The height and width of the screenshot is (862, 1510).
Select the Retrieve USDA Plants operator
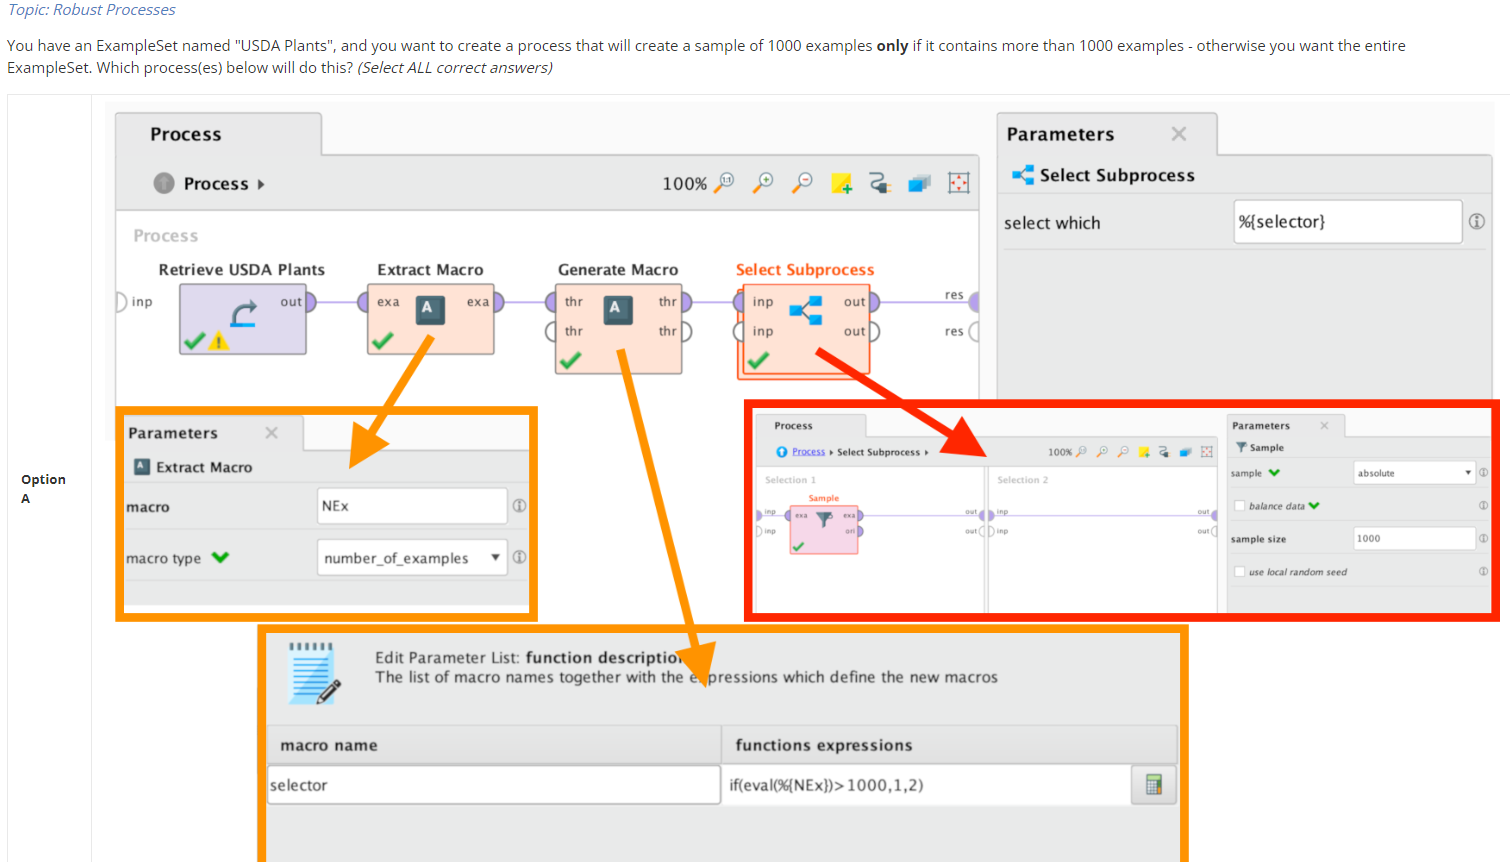click(242, 316)
